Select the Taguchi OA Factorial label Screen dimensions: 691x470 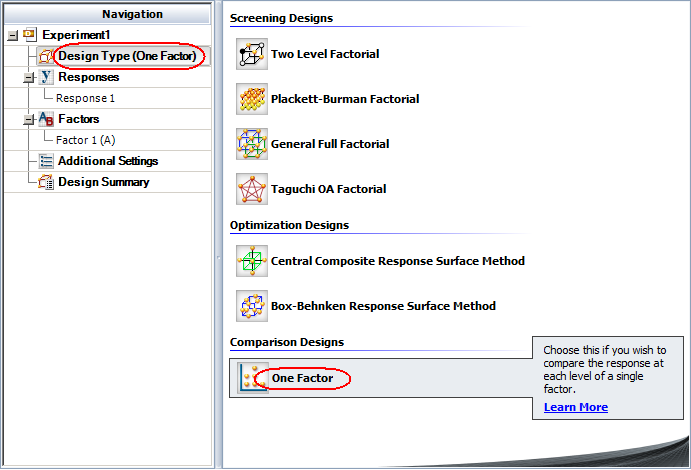pyautogui.click(x=328, y=189)
